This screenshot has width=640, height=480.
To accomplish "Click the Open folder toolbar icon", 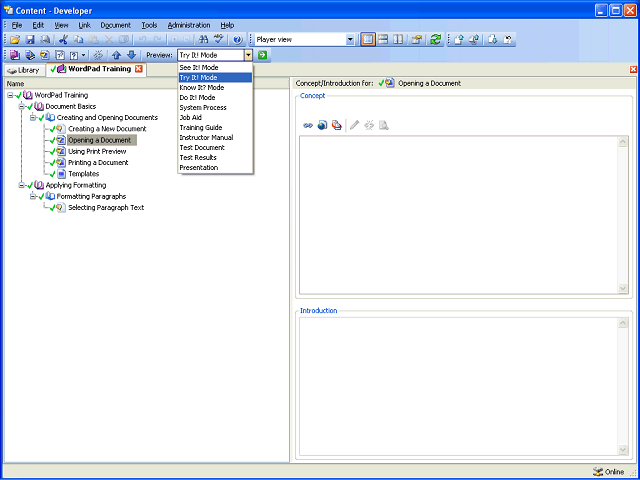I will pos(15,40).
